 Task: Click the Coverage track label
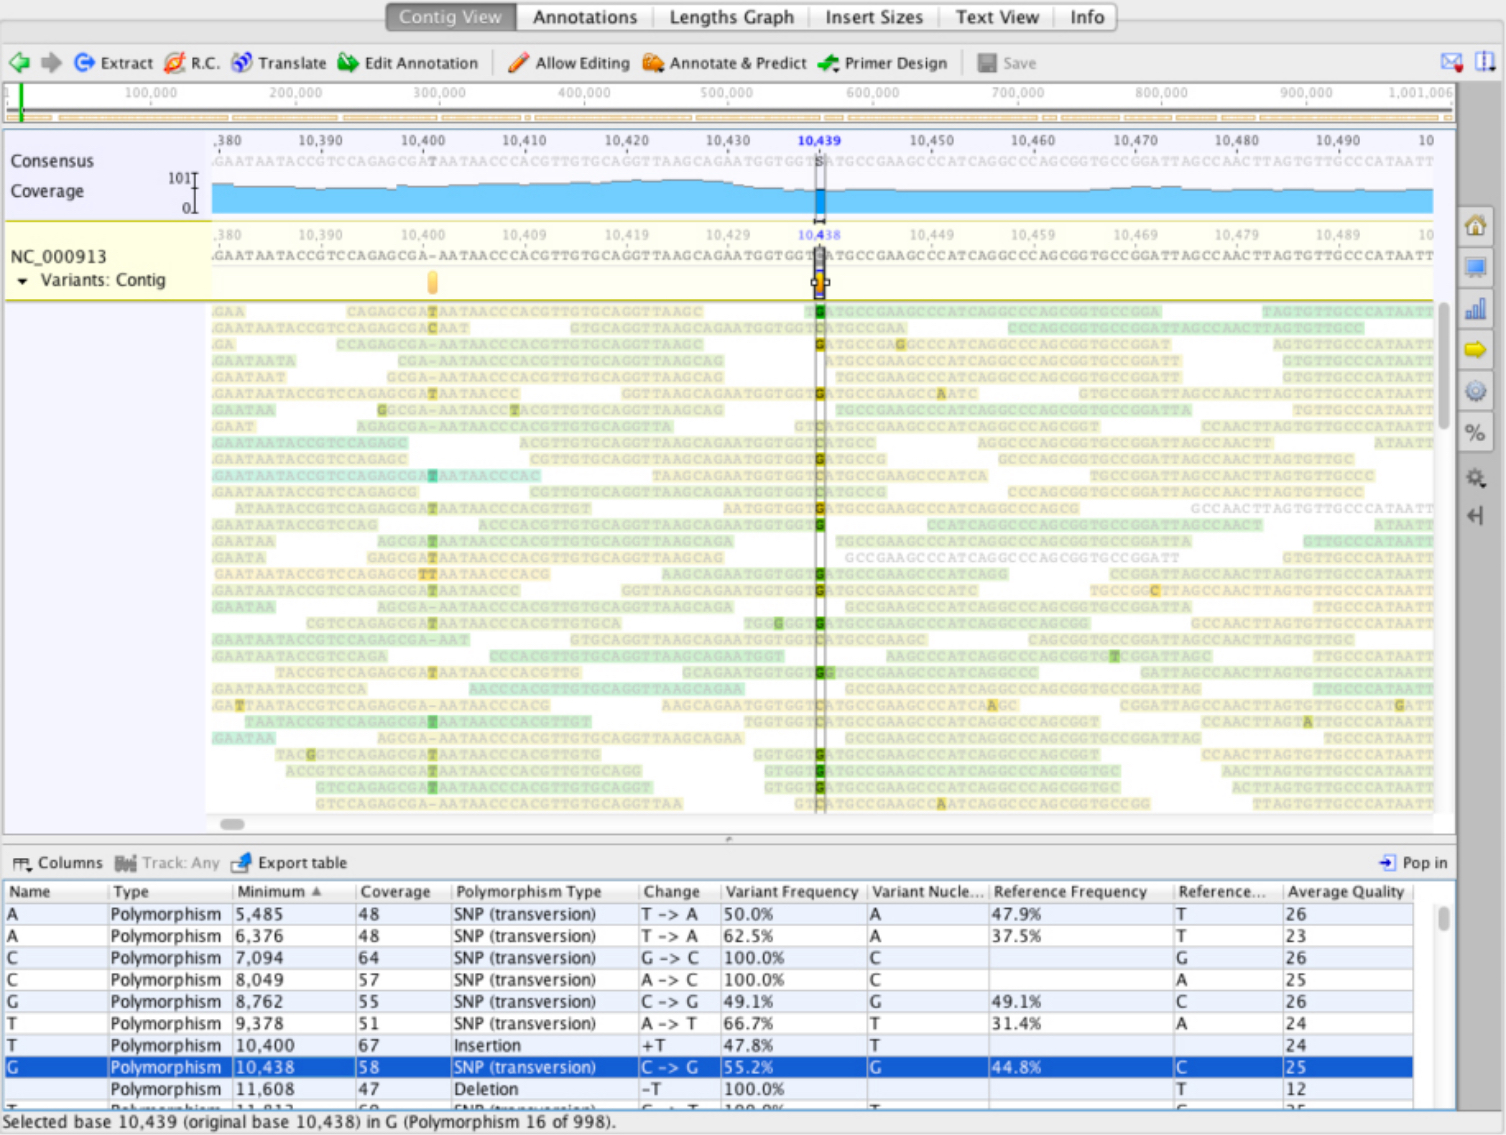pos(47,191)
